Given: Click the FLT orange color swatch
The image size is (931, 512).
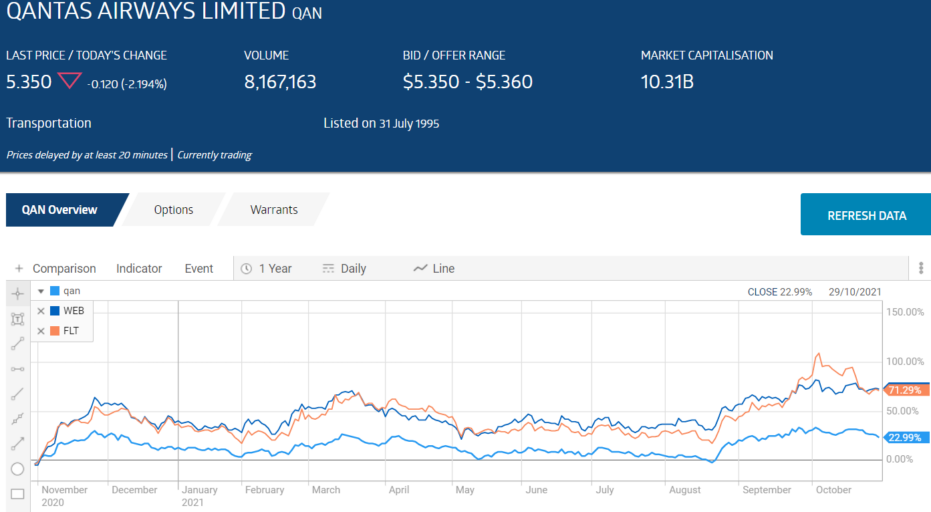Looking at the screenshot, I should pyautogui.click(x=55, y=331).
